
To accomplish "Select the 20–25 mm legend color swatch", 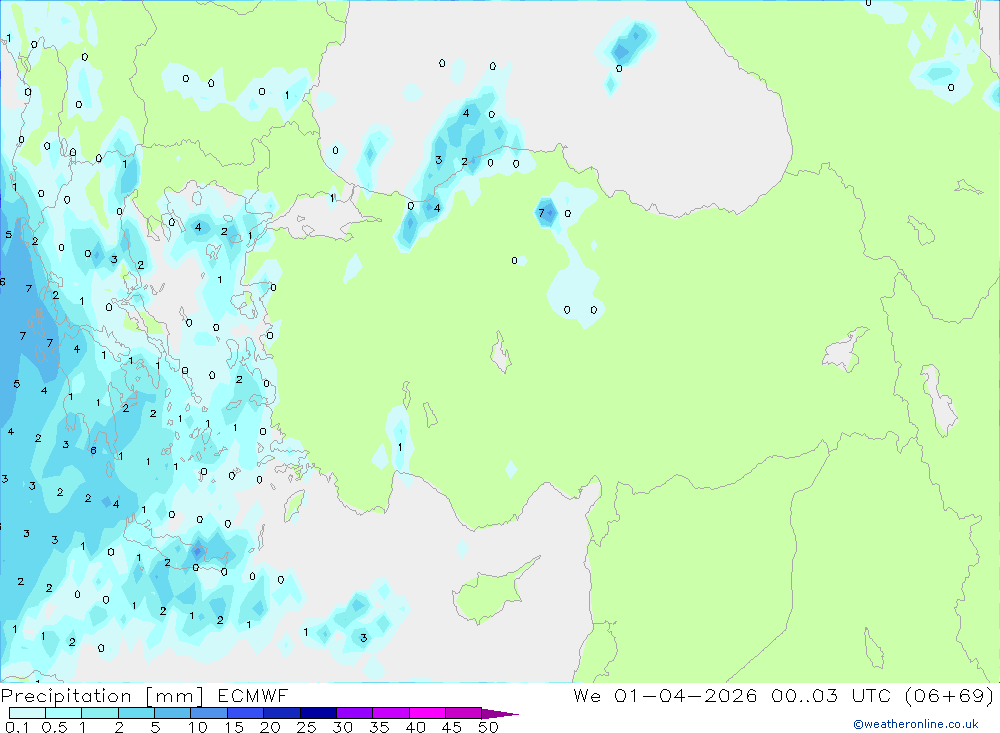I will (282, 713).
